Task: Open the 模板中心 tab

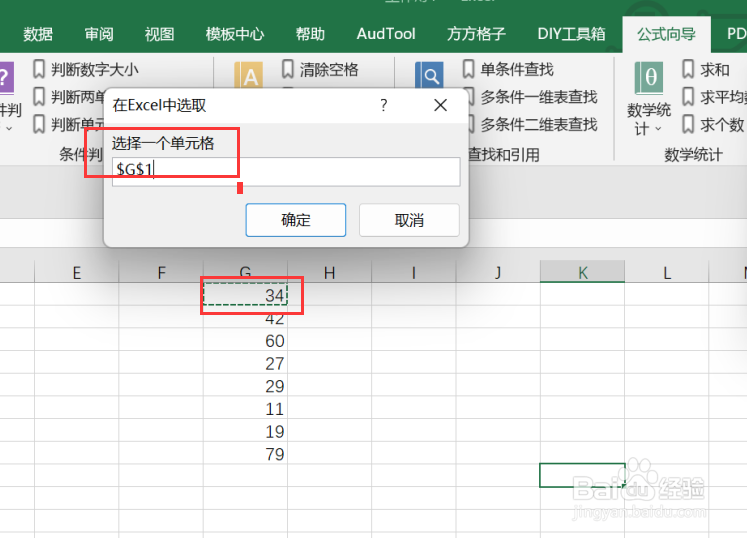Action: pyautogui.click(x=235, y=34)
